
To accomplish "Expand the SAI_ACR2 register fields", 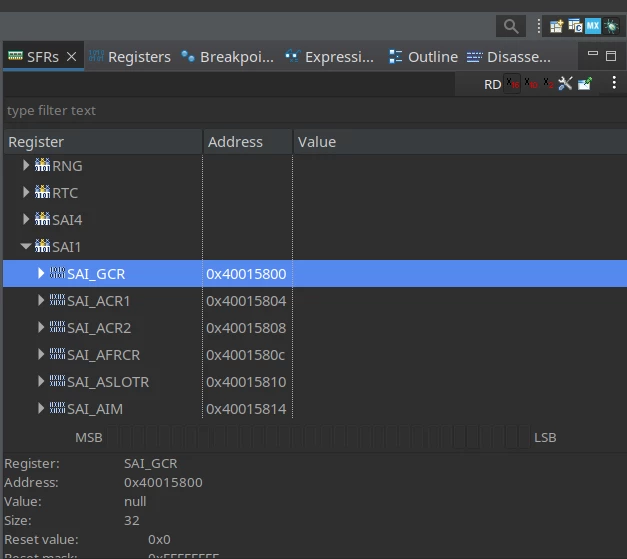I will [41, 327].
